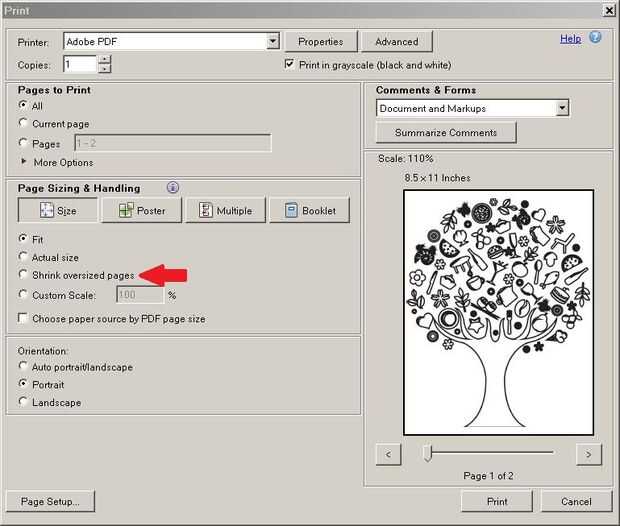Click the Custom Scale percent field

140,295
